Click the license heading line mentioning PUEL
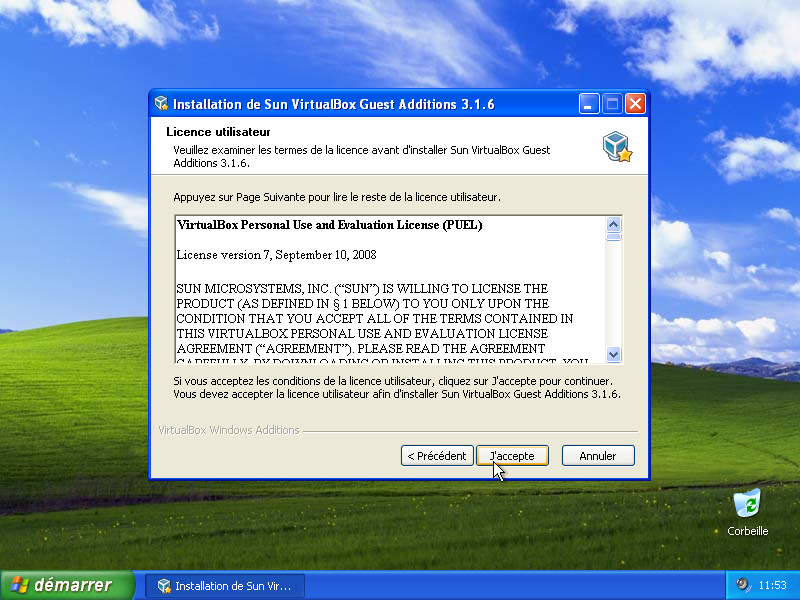800x600 pixels. pyautogui.click(x=329, y=226)
